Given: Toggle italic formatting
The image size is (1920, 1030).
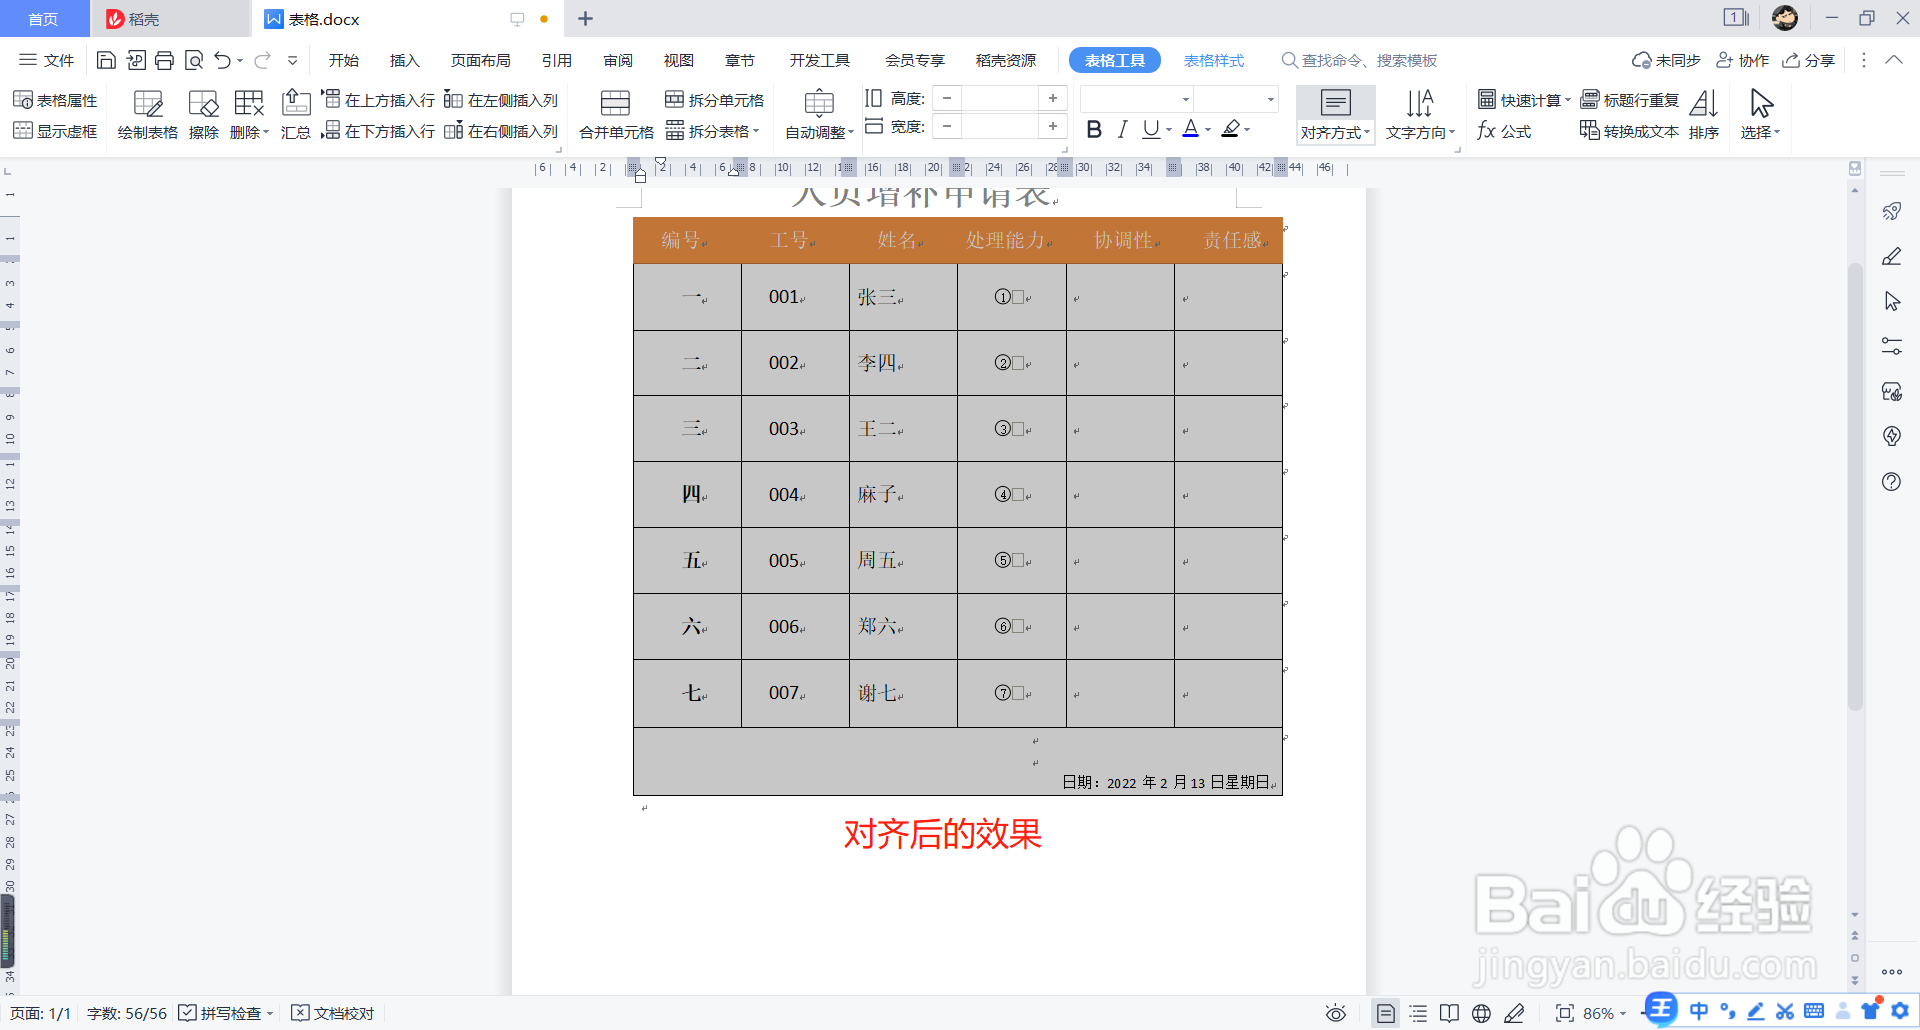Looking at the screenshot, I should [x=1122, y=129].
